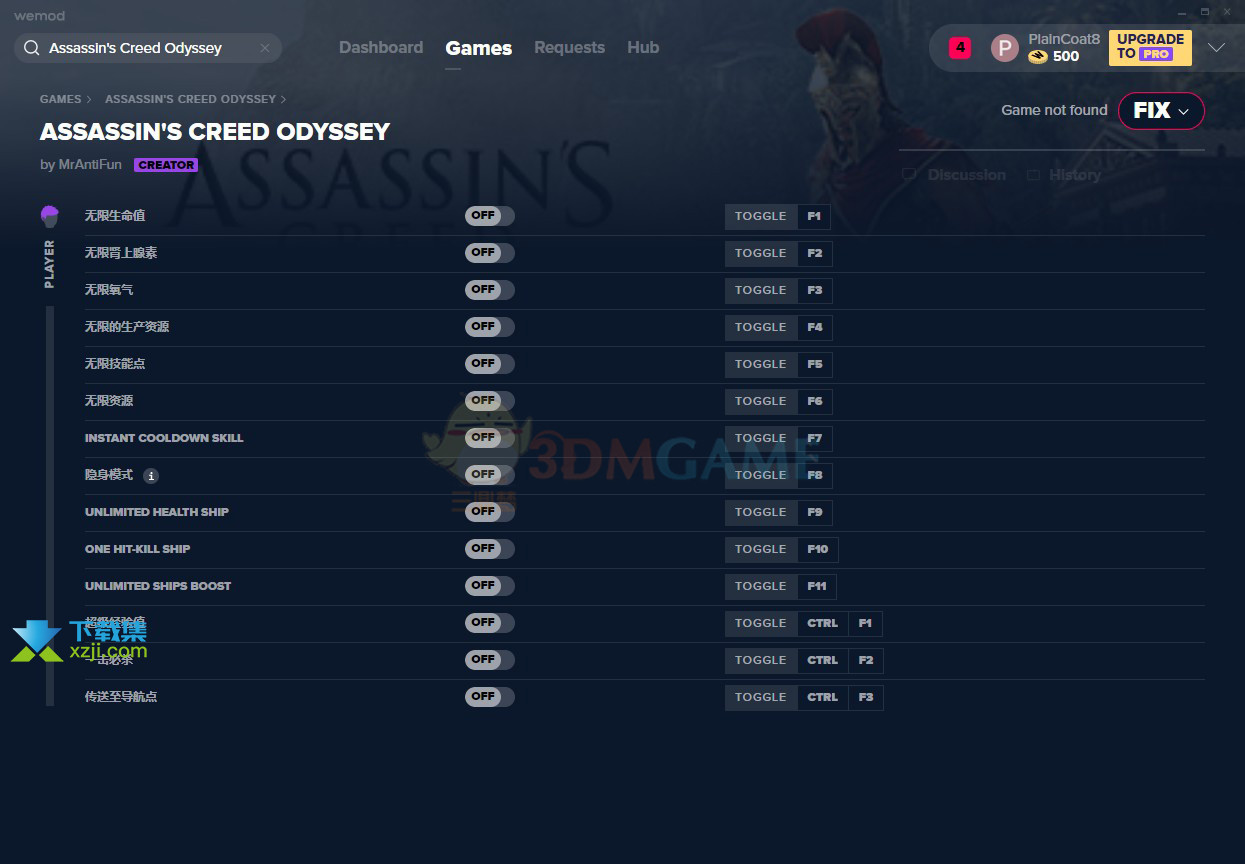Click the Discussion speech bubble icon
Screen dimensions: 1245x864
pyautogui.click(x=909, y=175)
